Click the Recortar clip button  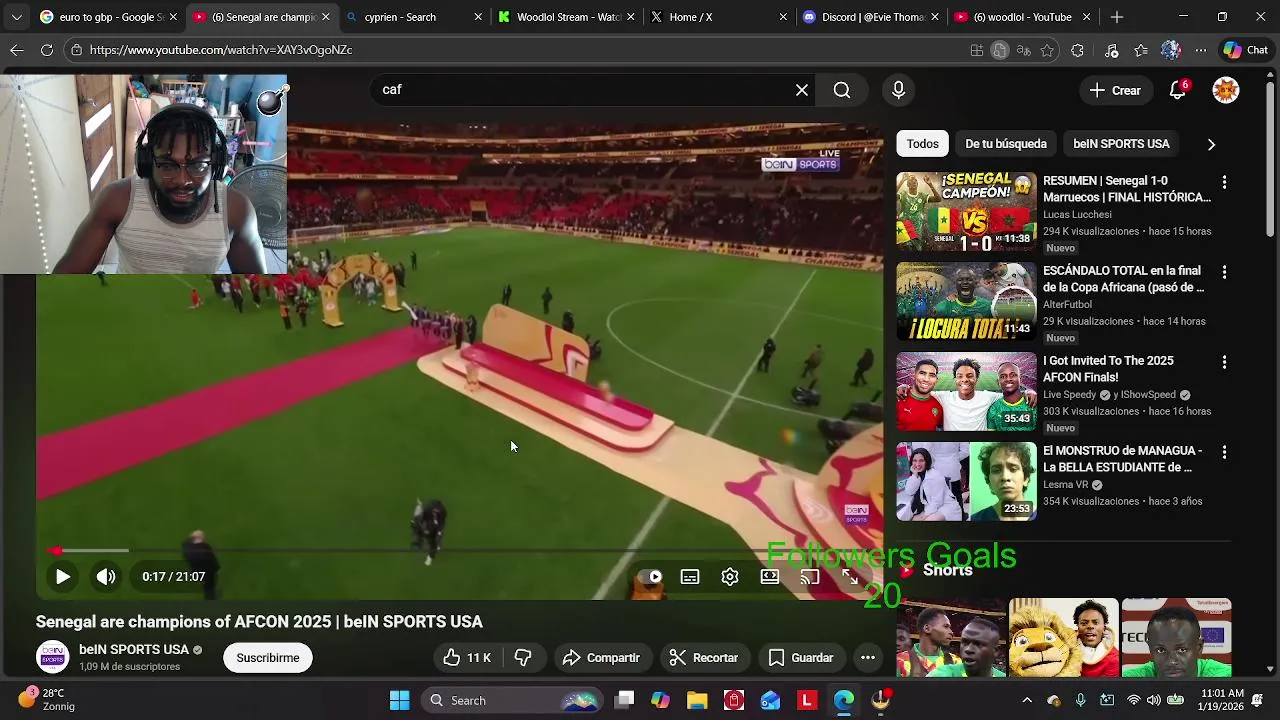704,658
